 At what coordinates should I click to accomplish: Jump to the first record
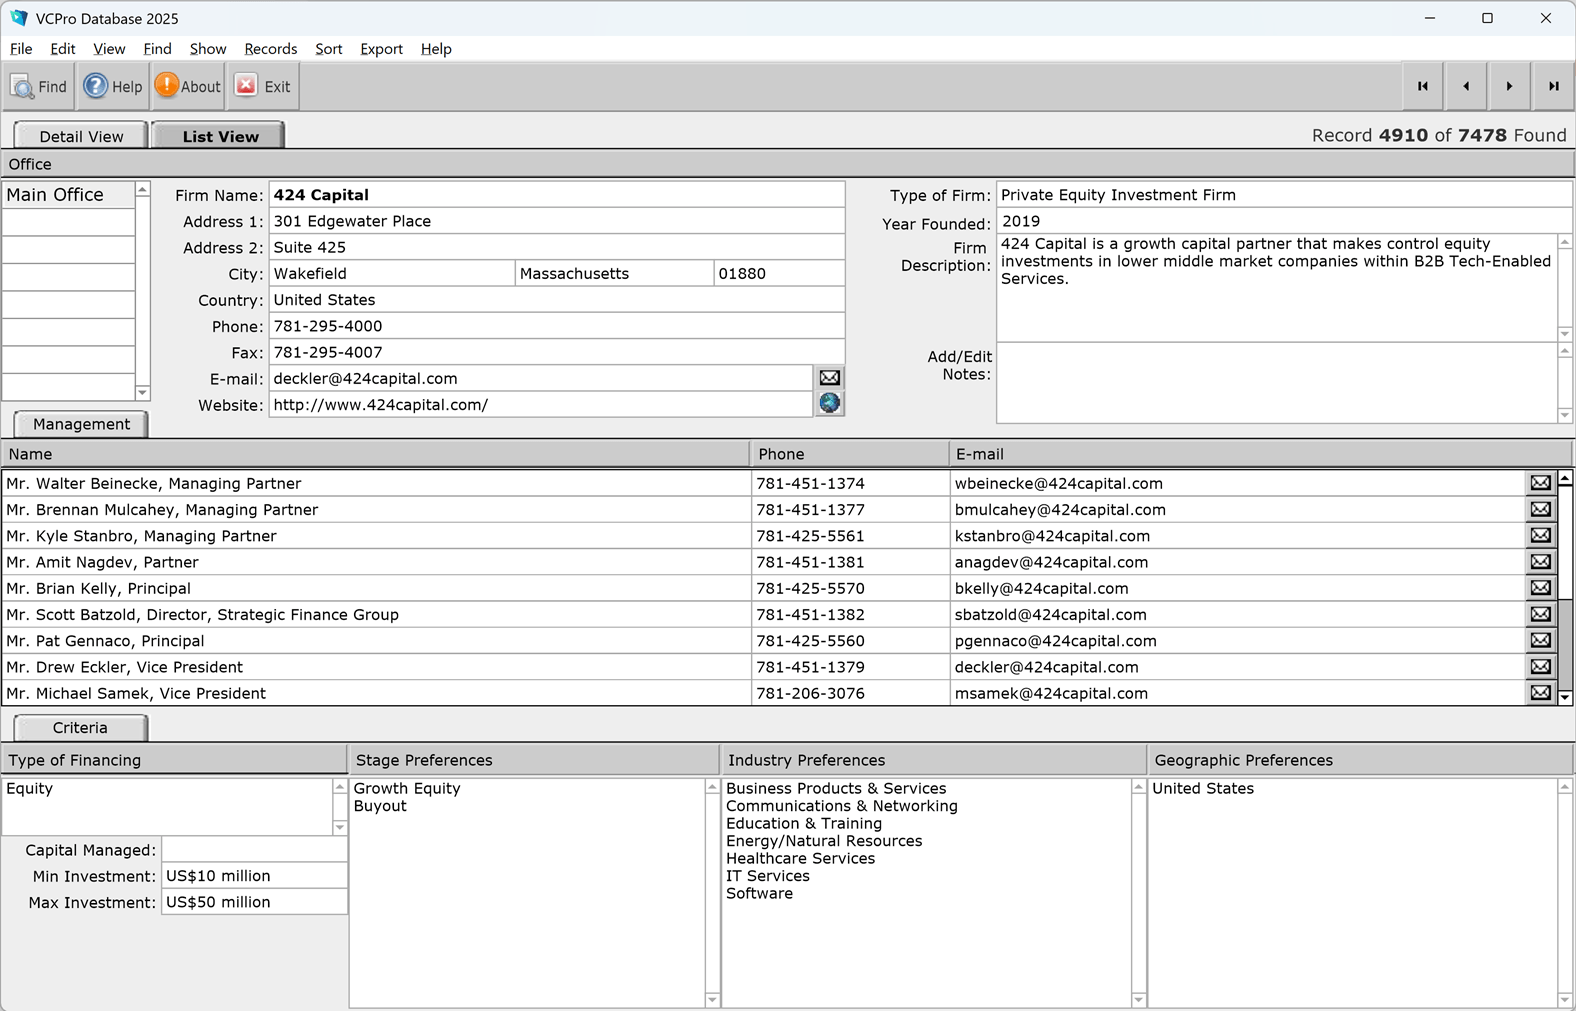pos(1423,86)
